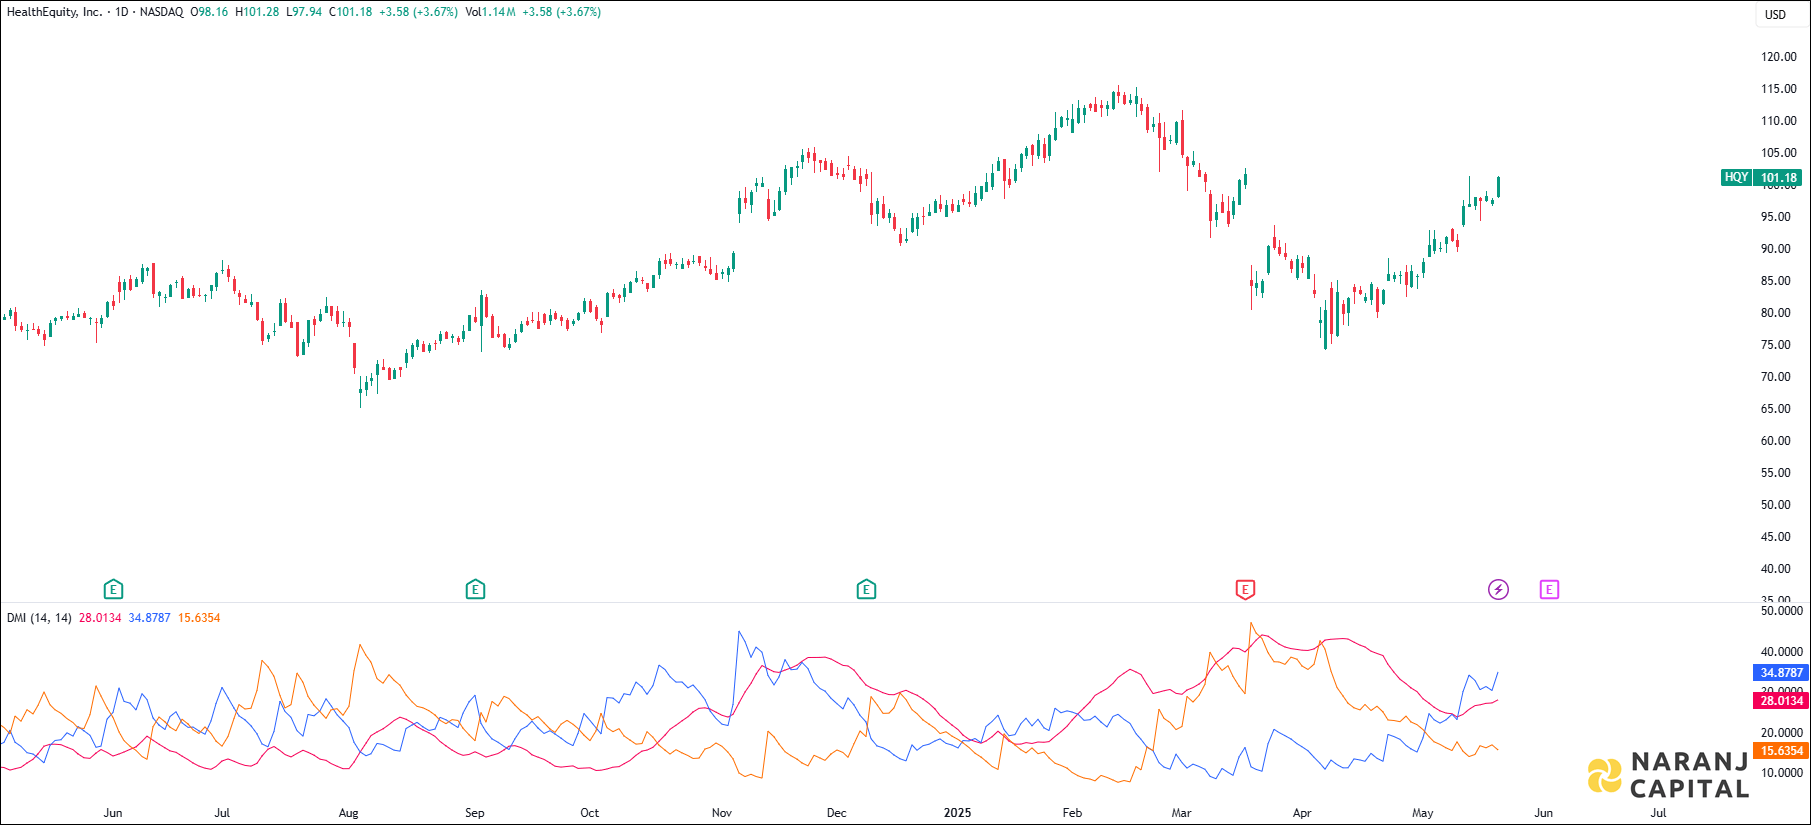Click the pink 28.0134 value in DMI legend

pyautogui.click(x=100, y=618)
